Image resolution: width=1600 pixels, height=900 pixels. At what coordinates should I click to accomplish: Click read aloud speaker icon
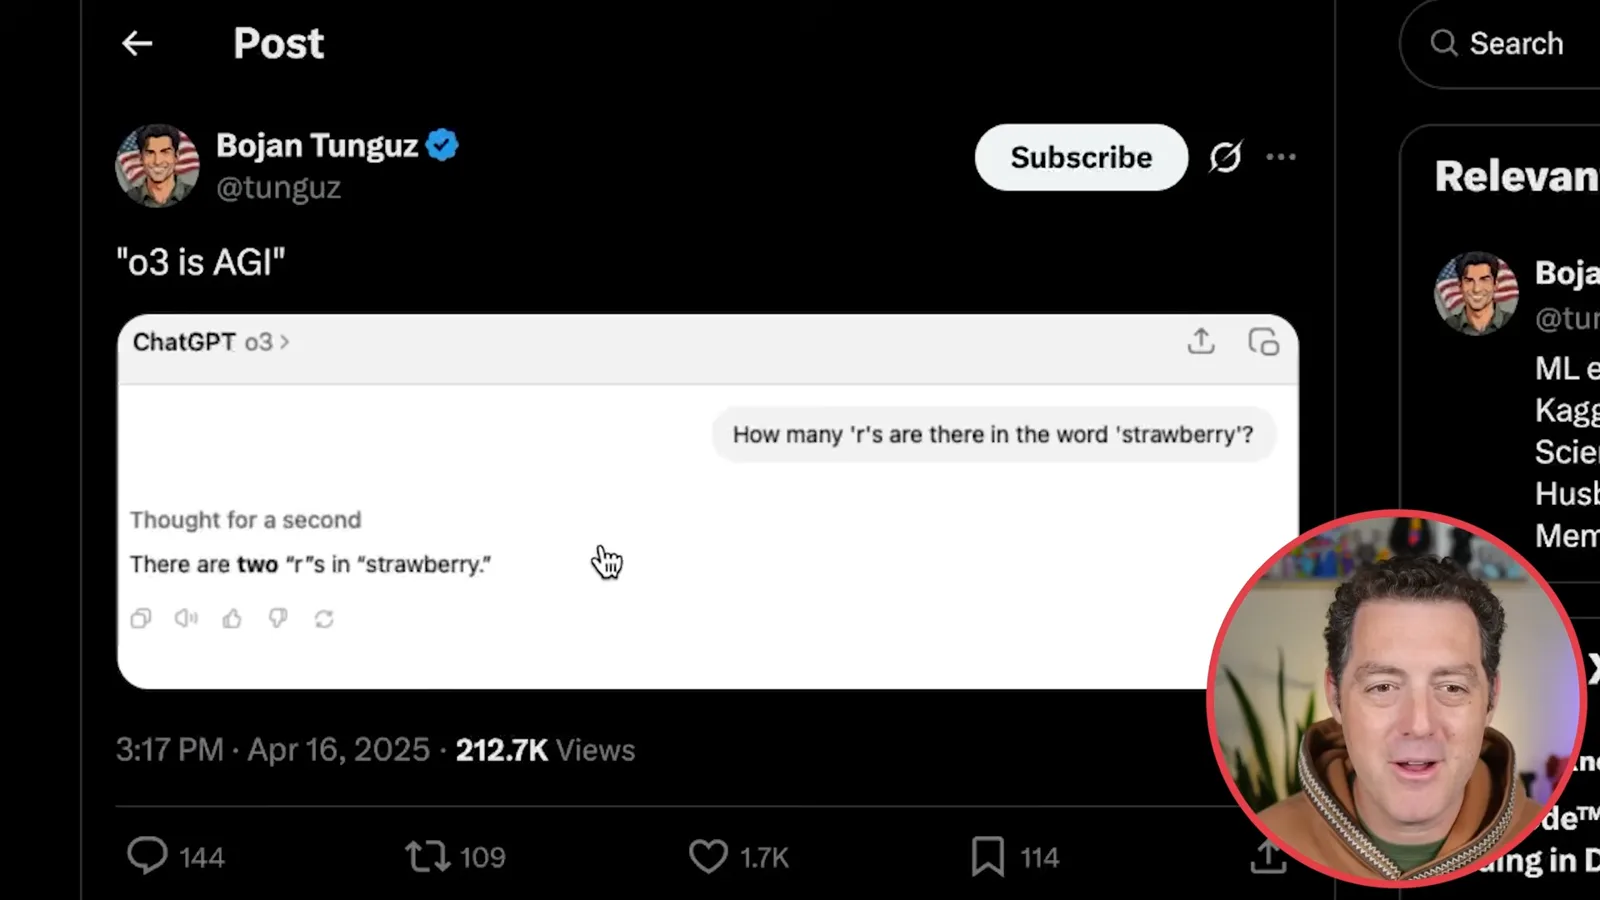pos(186,619)
